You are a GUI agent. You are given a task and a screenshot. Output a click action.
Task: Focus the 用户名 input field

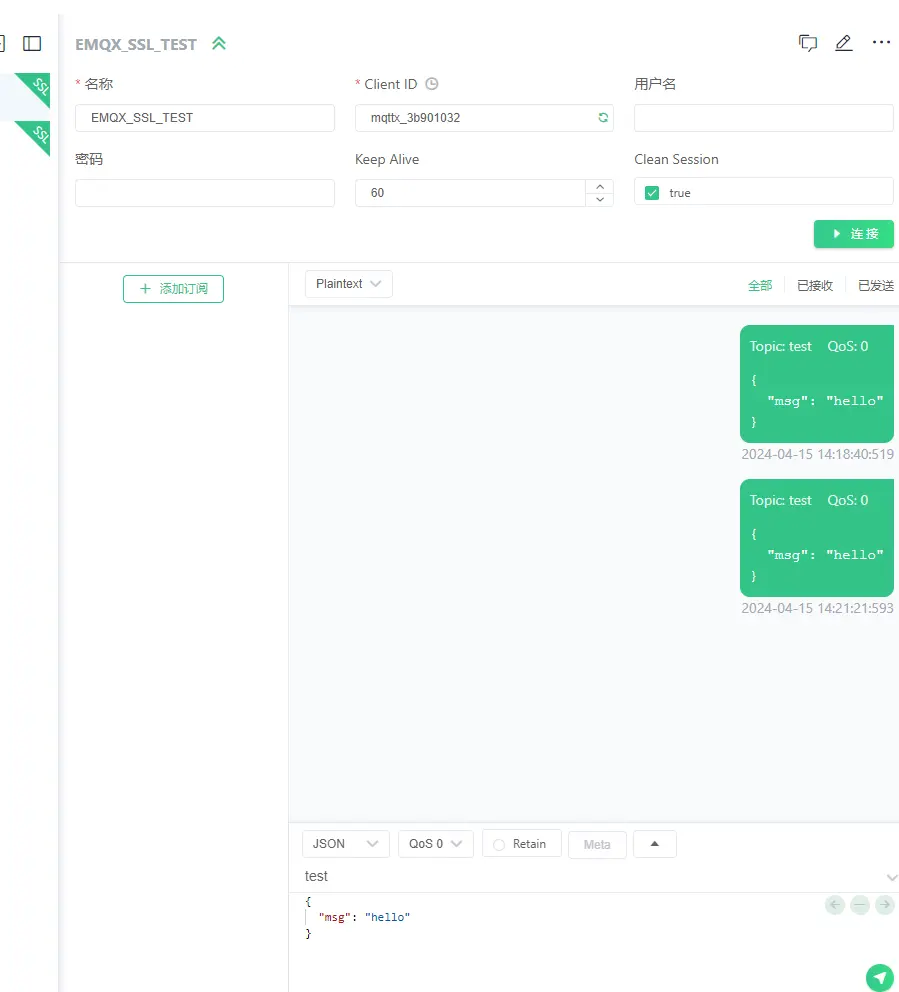point(764,118)
